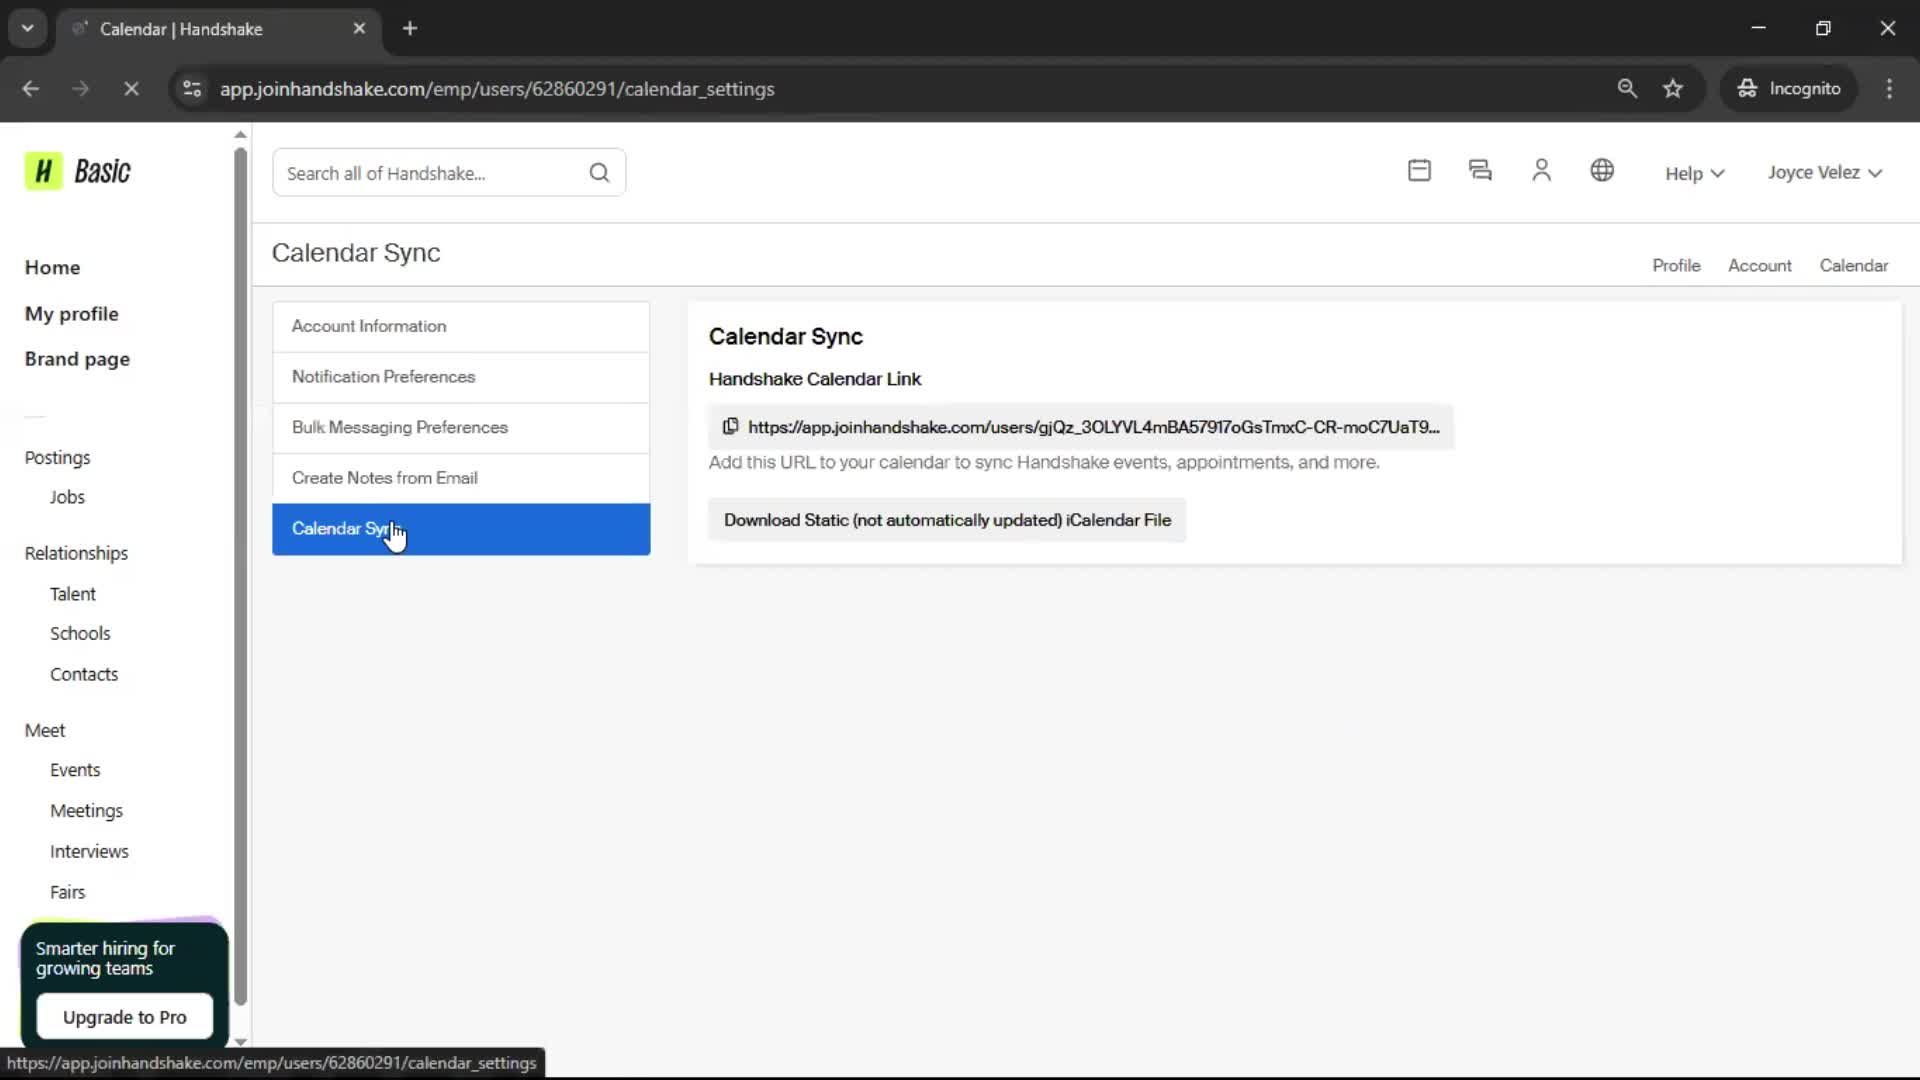The width and height of the screenshot is (1920, 1080).
Task: Click the Relationships section heading
Action: tap(76, 554)
